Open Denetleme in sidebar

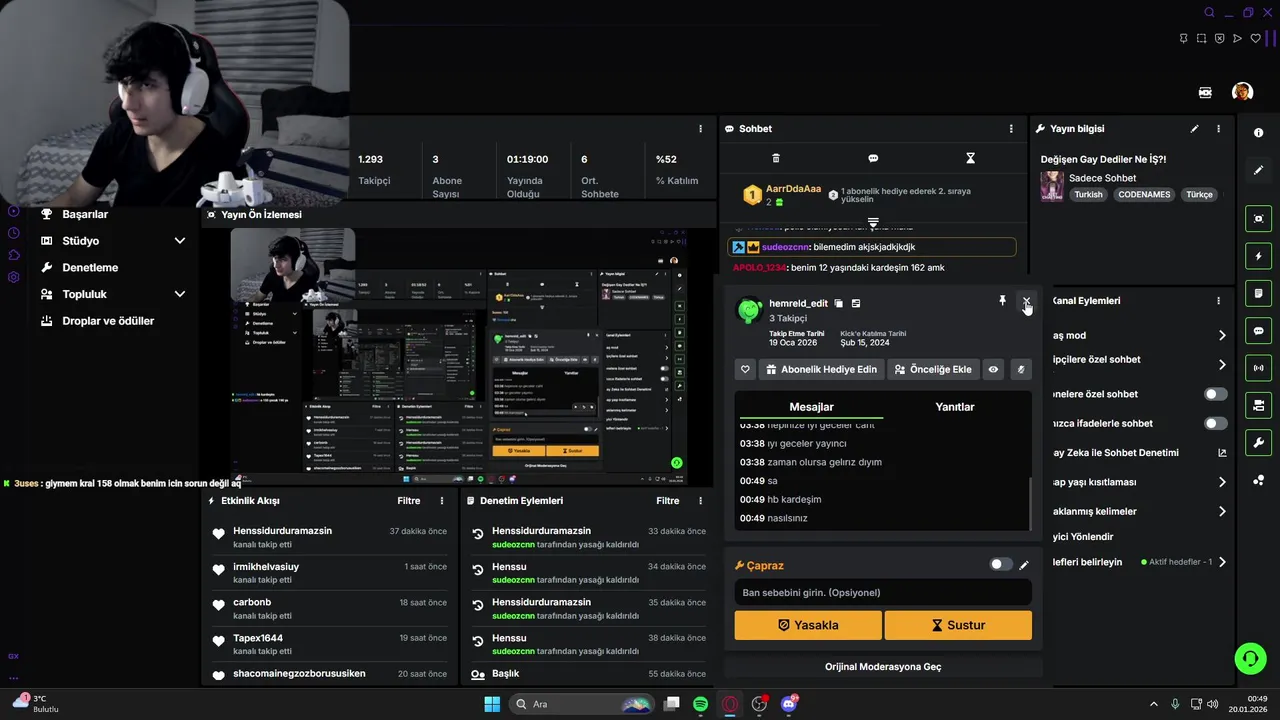click(90, 268)
